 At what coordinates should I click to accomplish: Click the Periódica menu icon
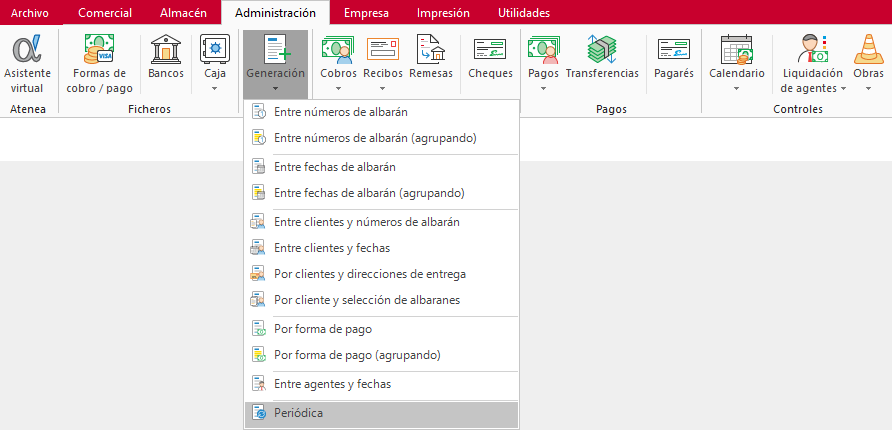click(x=258, y=413)
